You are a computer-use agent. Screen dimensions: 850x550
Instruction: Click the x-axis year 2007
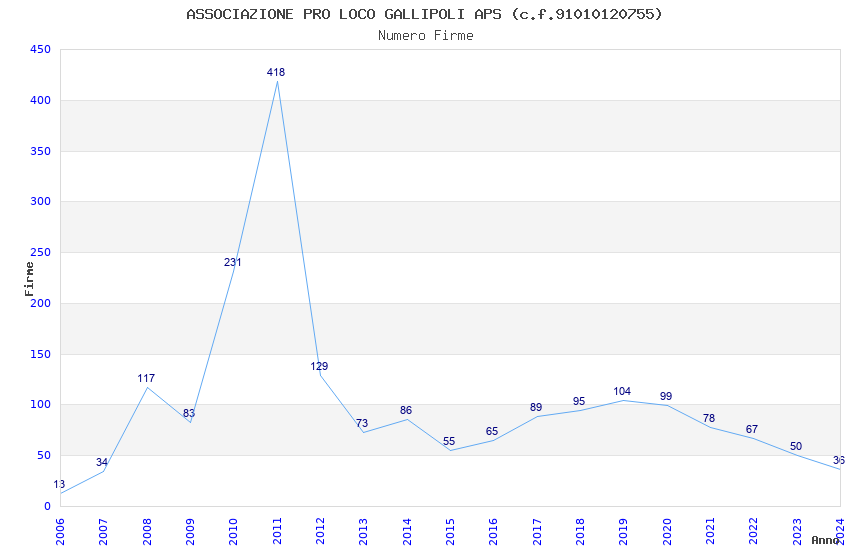(103, 532)
